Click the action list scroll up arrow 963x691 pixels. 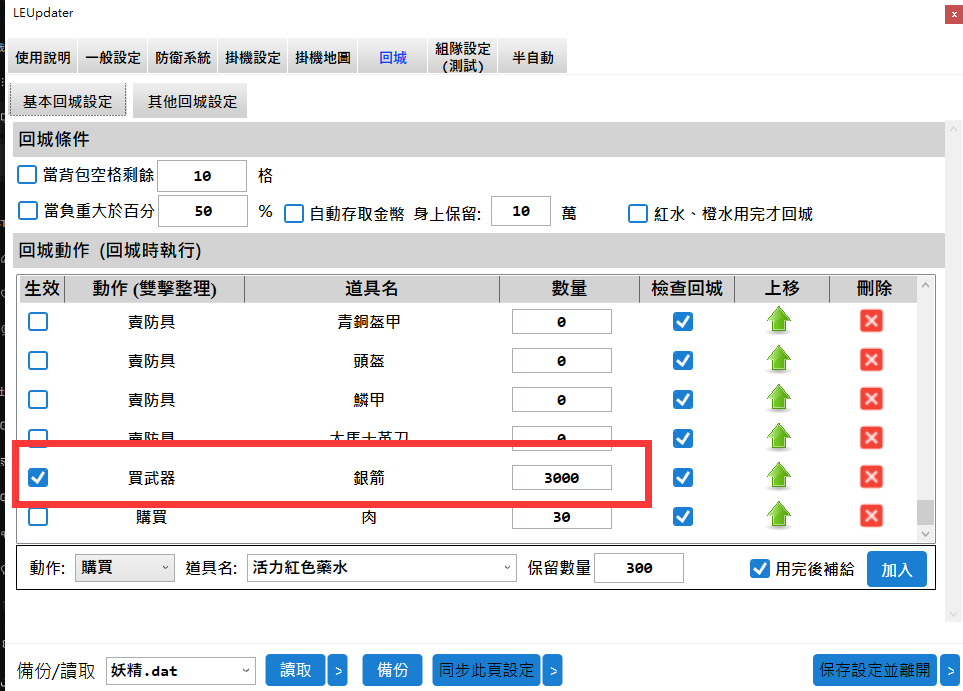coord(925,285)
